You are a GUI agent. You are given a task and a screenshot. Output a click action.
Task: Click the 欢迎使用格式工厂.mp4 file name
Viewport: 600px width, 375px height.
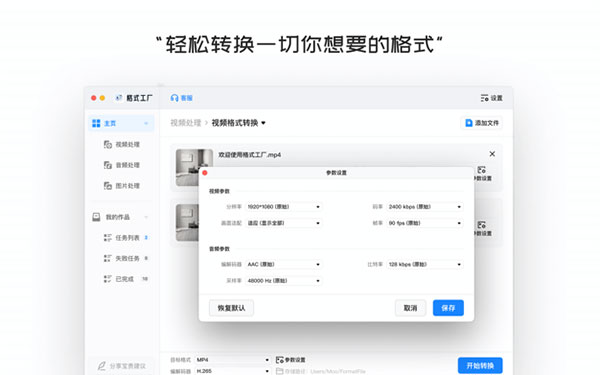point(249,155)
